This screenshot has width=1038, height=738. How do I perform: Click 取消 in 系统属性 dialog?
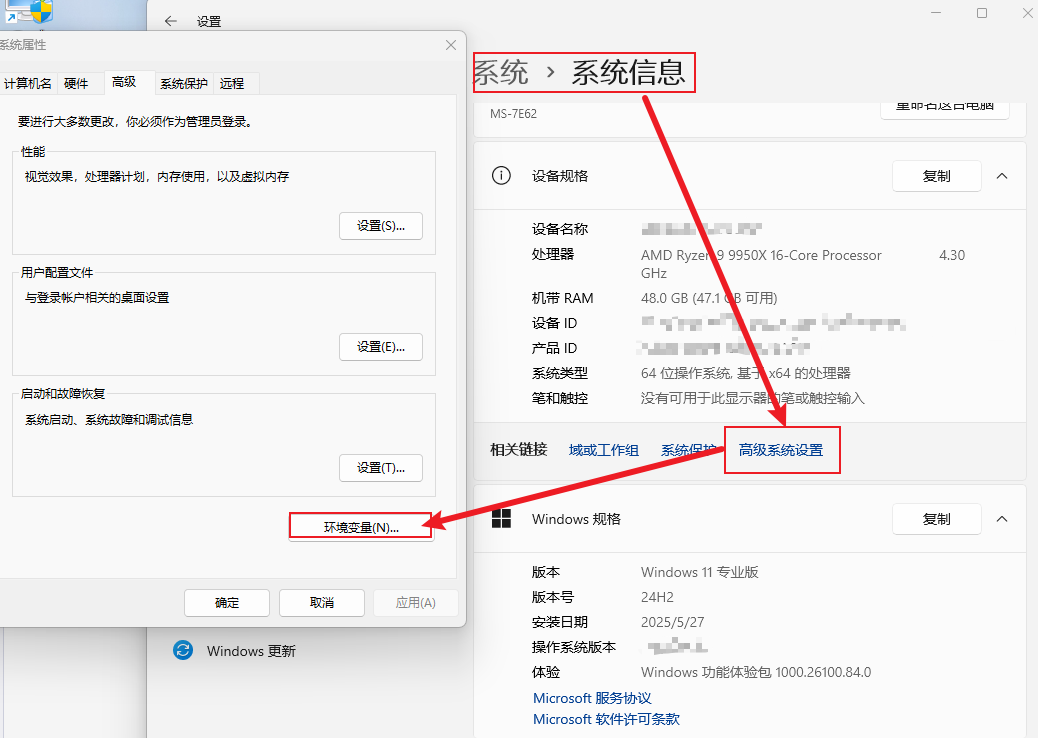coord(322,603)
